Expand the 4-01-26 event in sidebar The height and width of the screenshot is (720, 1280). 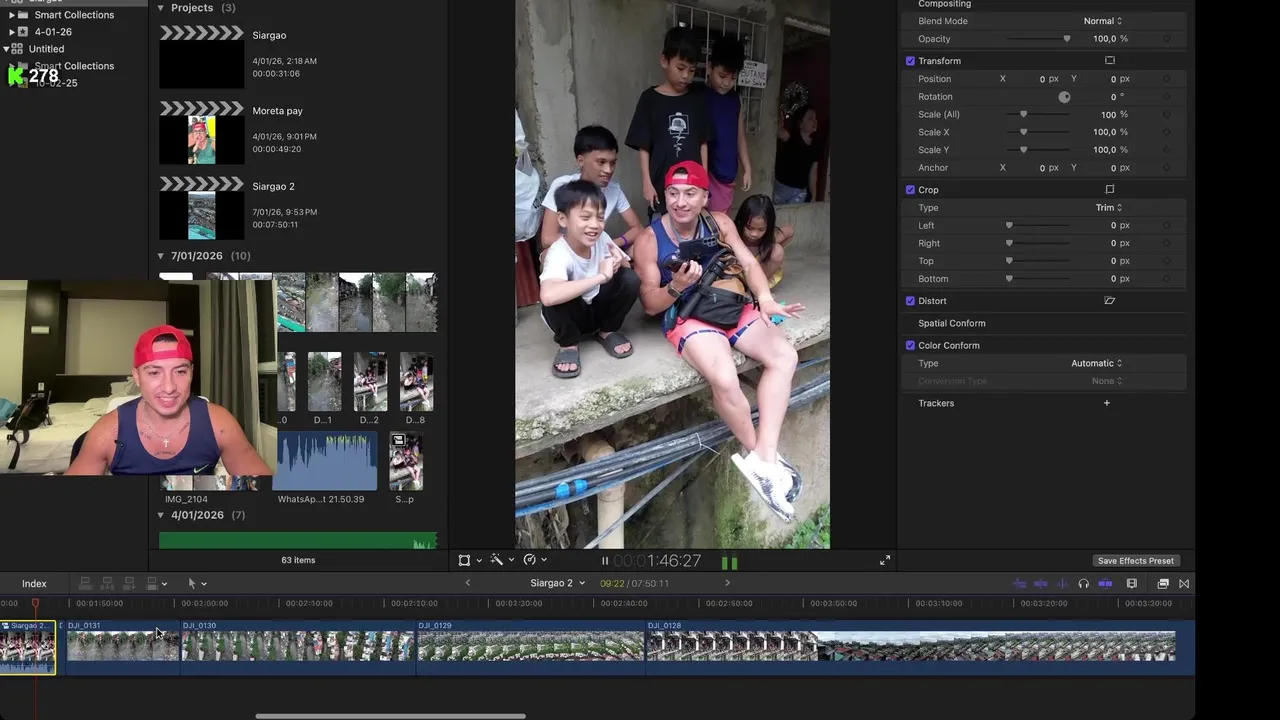click(x=12, y=32)
